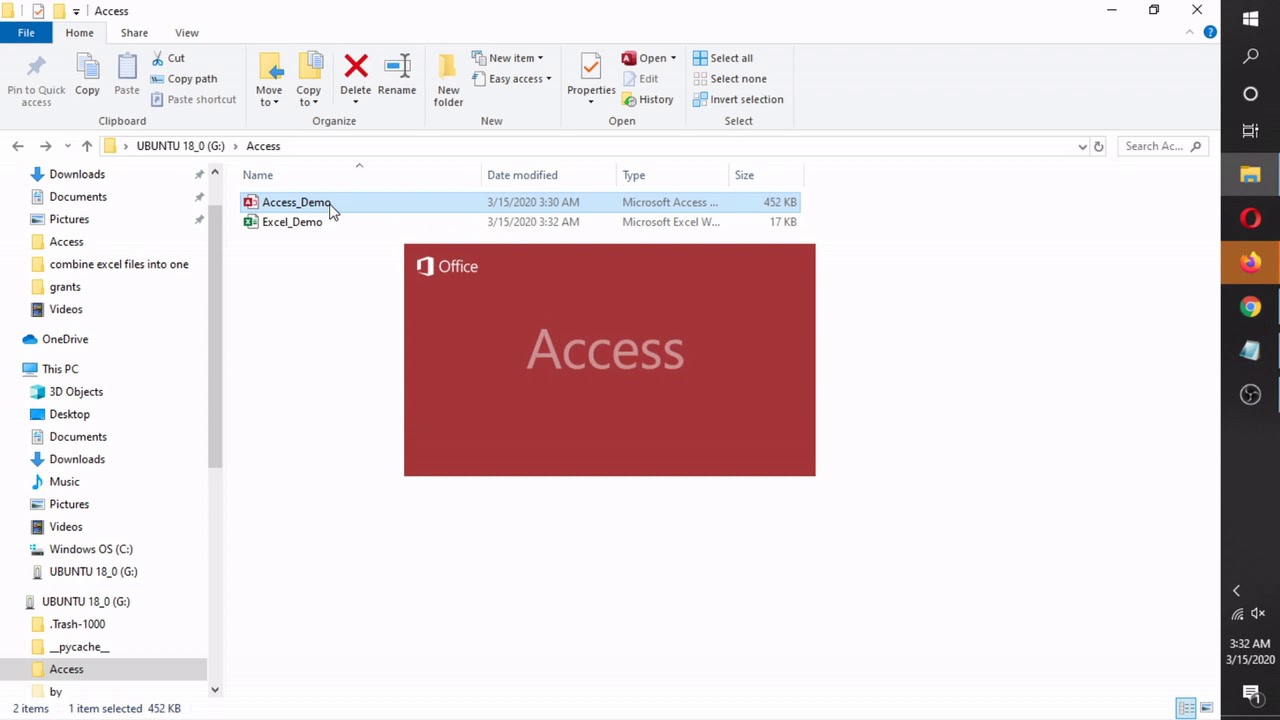Open Google Chrome from taskbar

pyautogui.click(x=1250, y=307)
